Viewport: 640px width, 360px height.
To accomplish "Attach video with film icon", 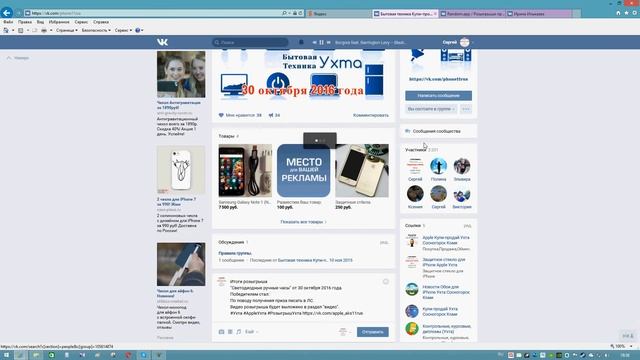I will click(230, 332).
